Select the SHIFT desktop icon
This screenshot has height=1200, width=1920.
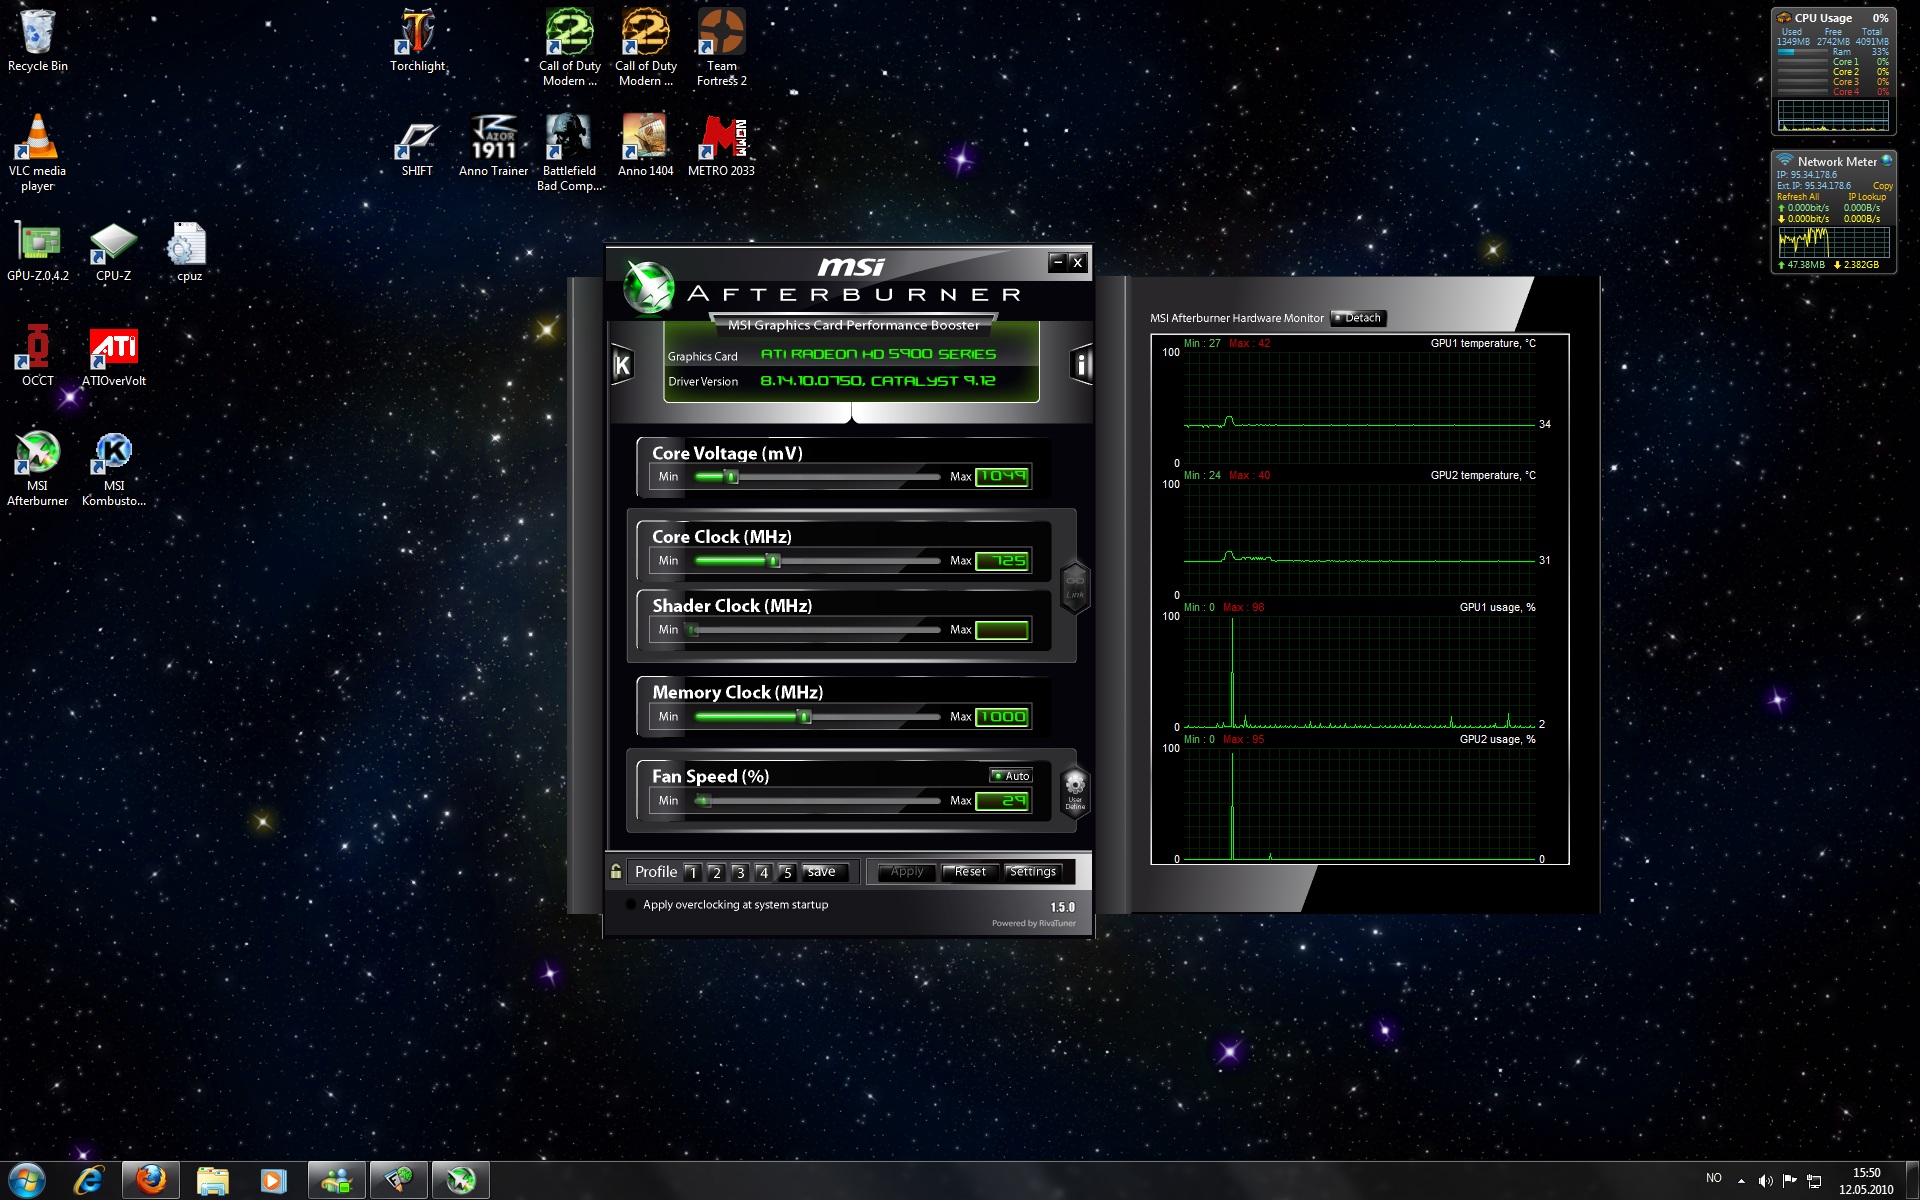(418, 146)
